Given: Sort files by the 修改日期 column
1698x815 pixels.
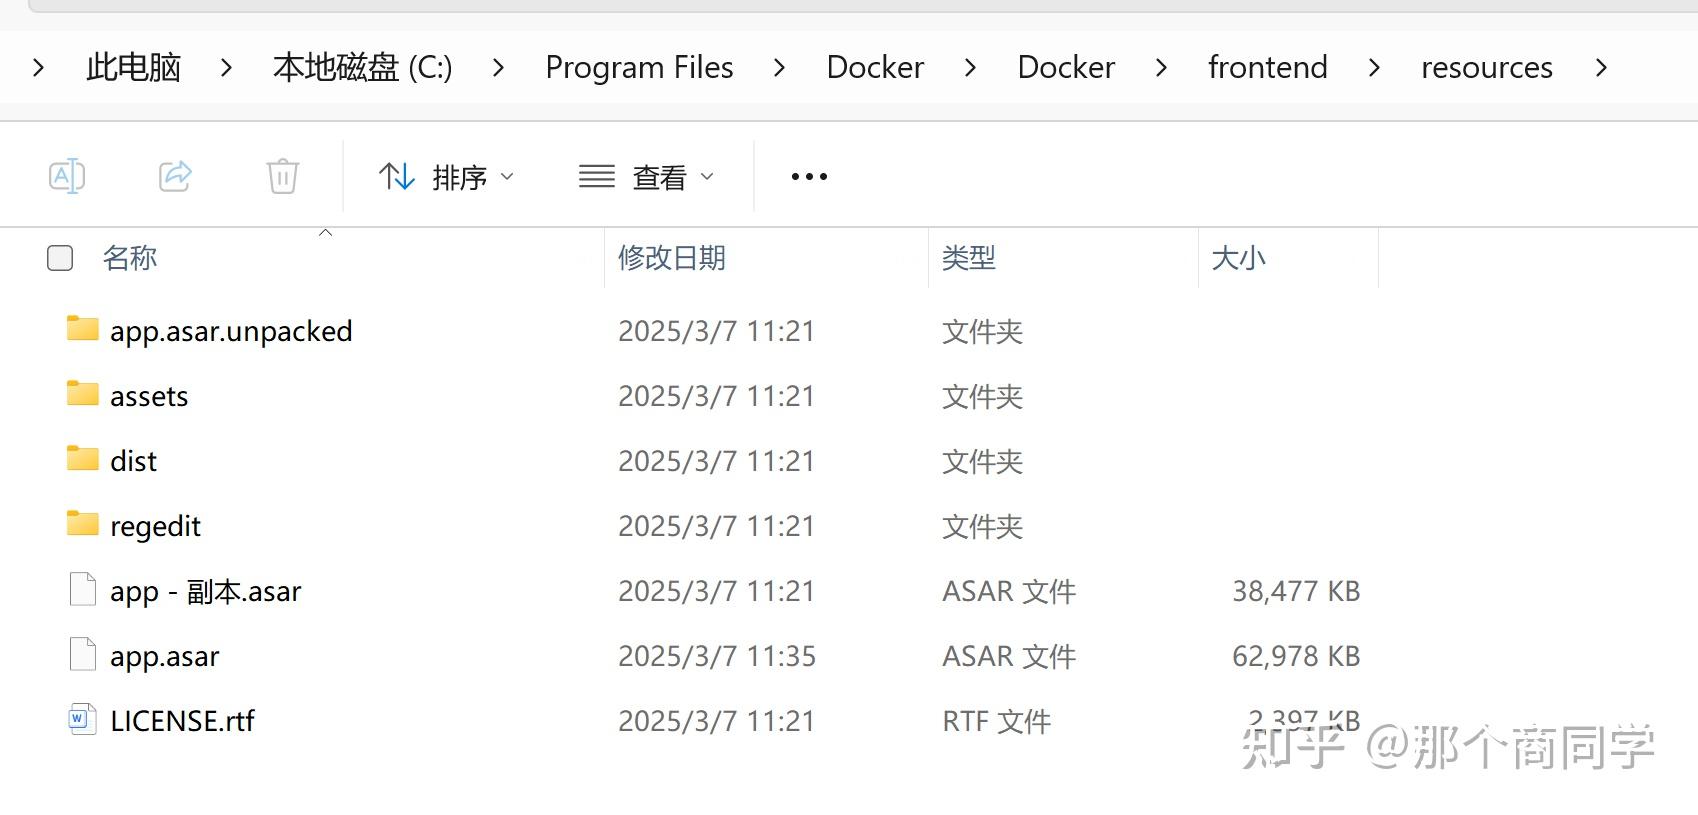Looking at the screenshot, I should pos(671,257).
